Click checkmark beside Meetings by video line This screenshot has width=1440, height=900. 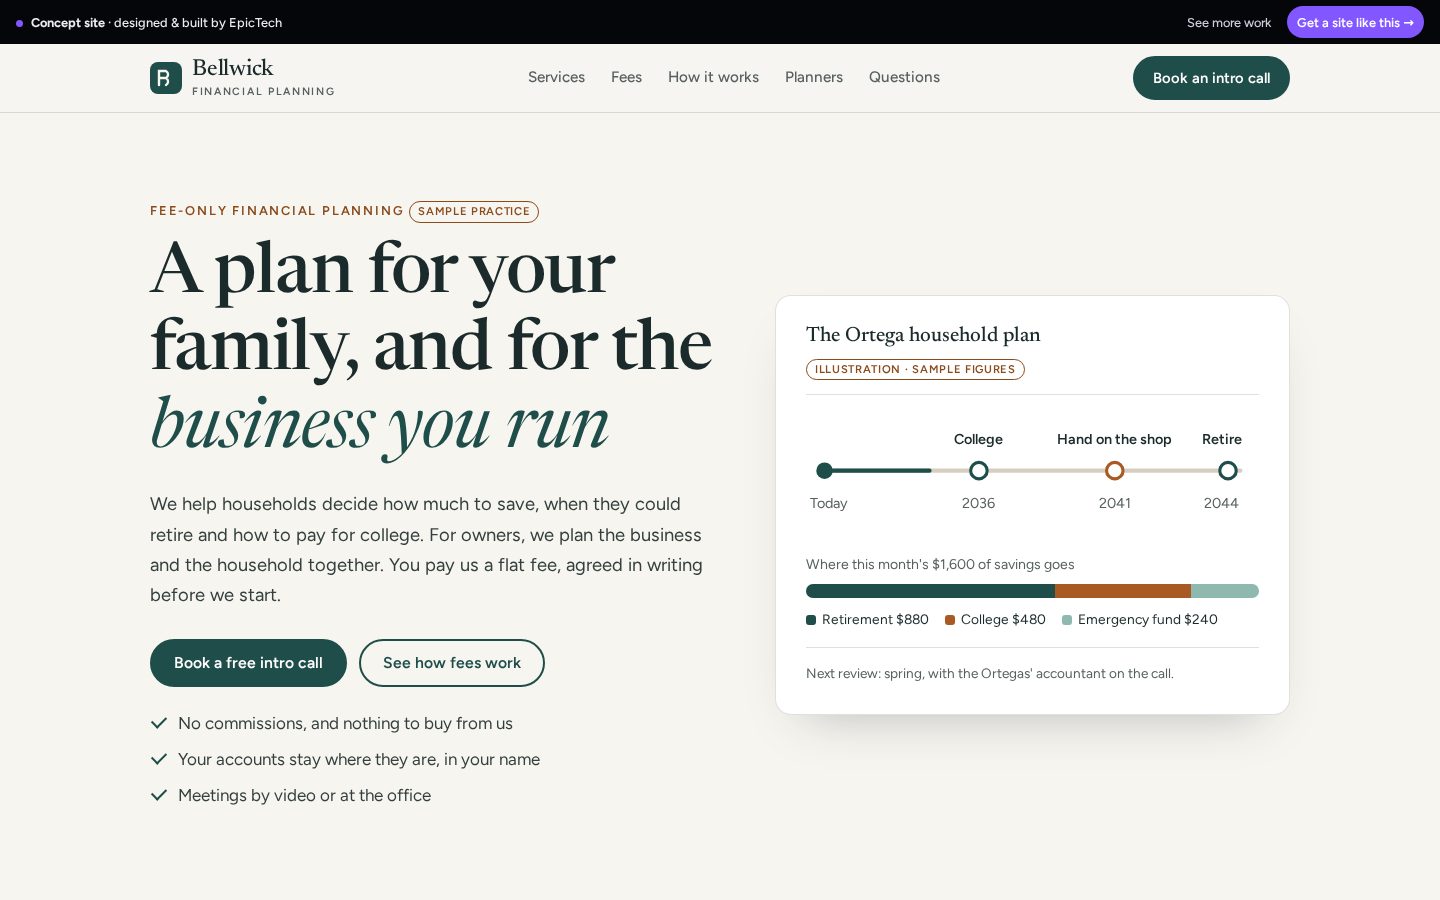(x=158, y=795)
